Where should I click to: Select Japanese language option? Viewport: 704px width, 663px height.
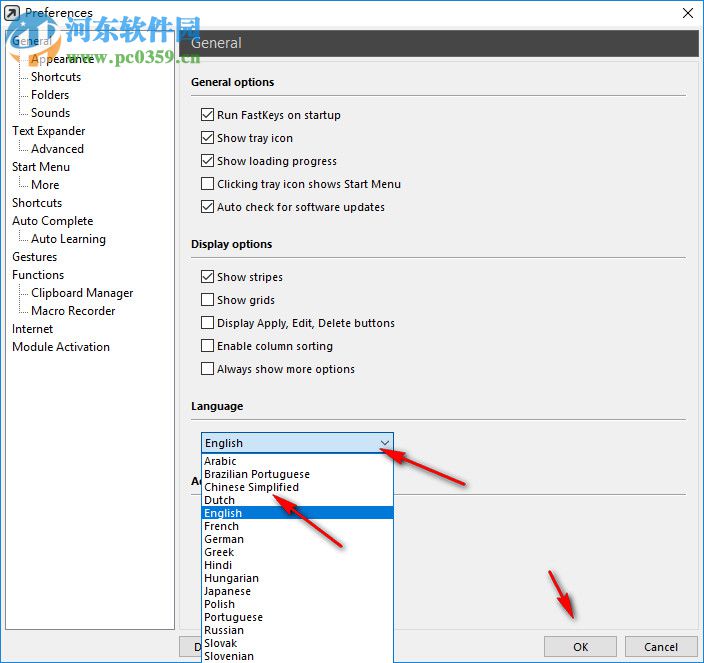tap(297, 591)
